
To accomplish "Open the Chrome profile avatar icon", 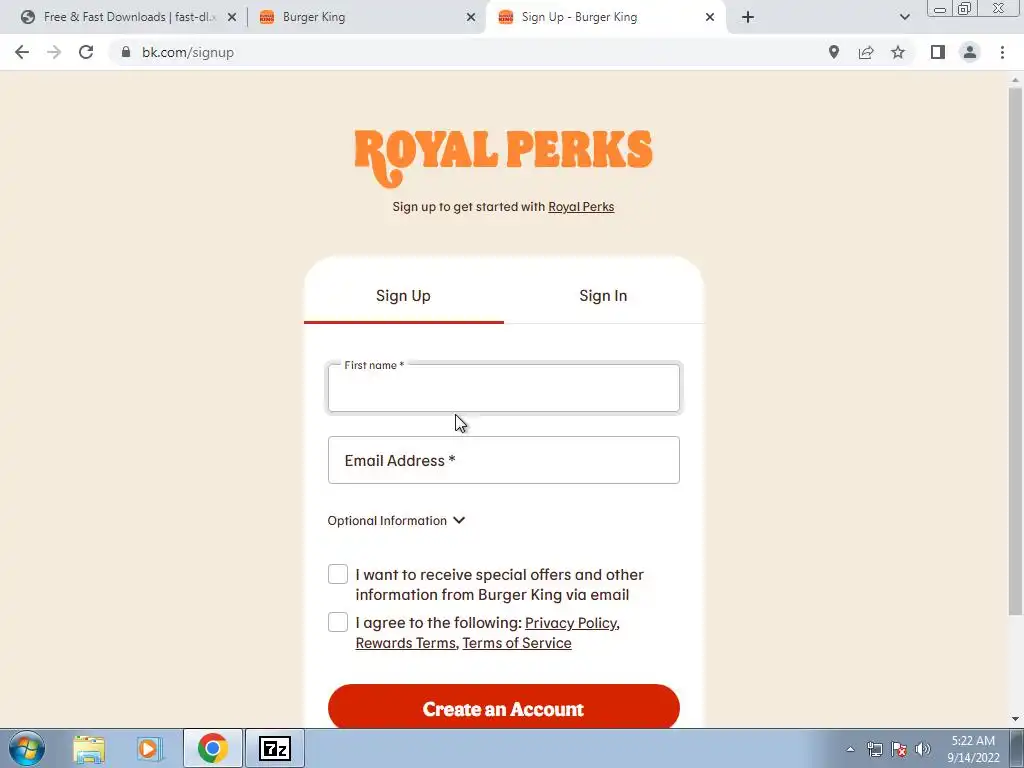I will click(x=970, y=52).
